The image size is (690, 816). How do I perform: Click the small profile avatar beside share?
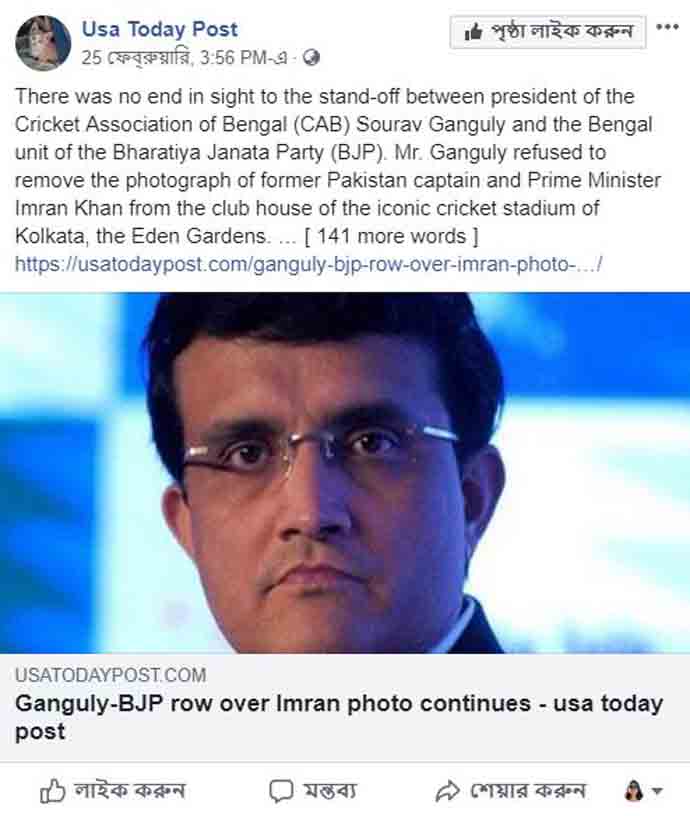[x=634, y=791]
